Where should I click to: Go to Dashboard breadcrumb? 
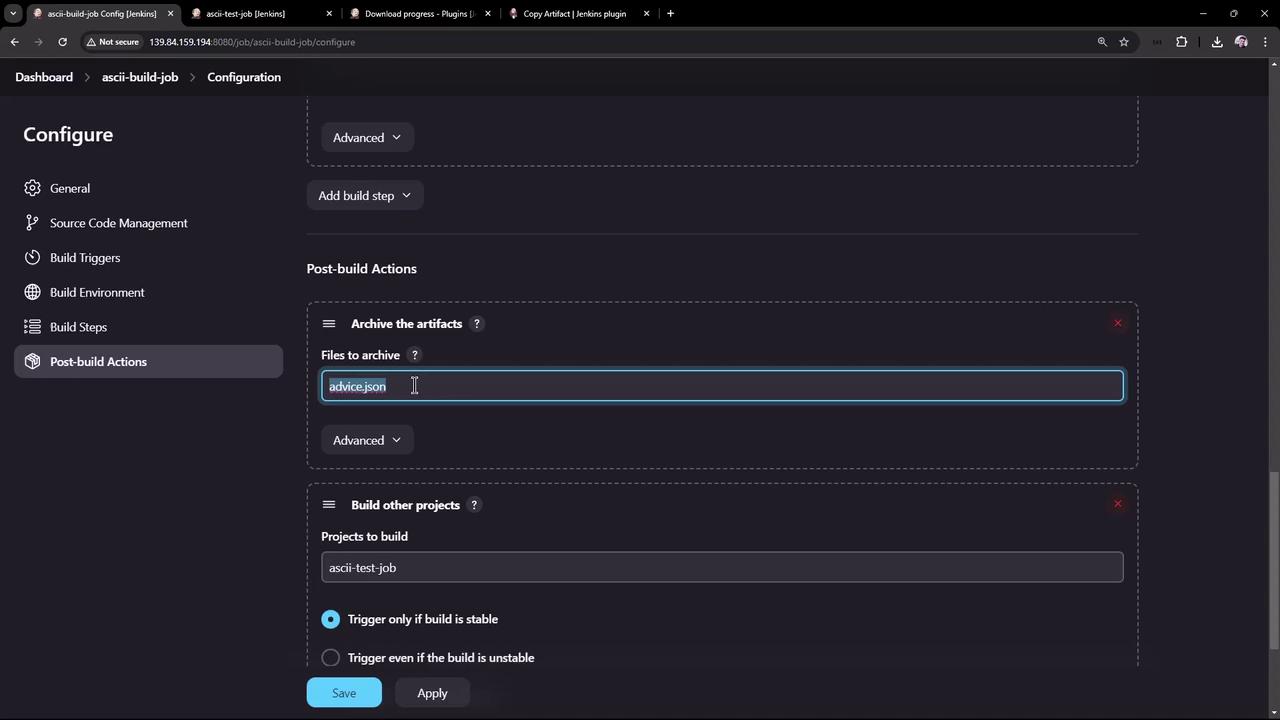pos(44,77)
